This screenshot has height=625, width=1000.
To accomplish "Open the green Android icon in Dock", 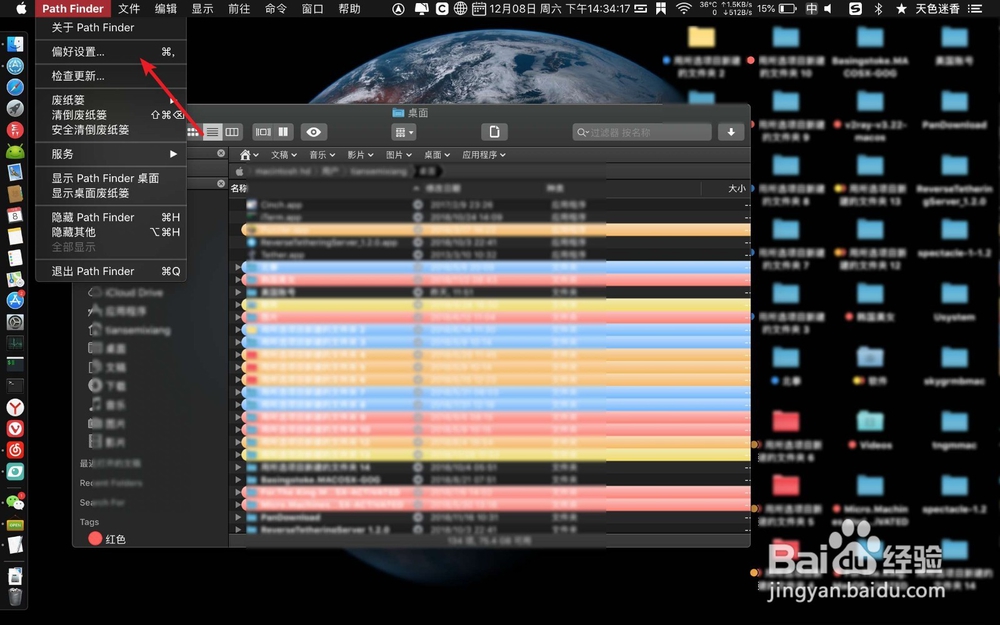I will click(x=15, y=151).
